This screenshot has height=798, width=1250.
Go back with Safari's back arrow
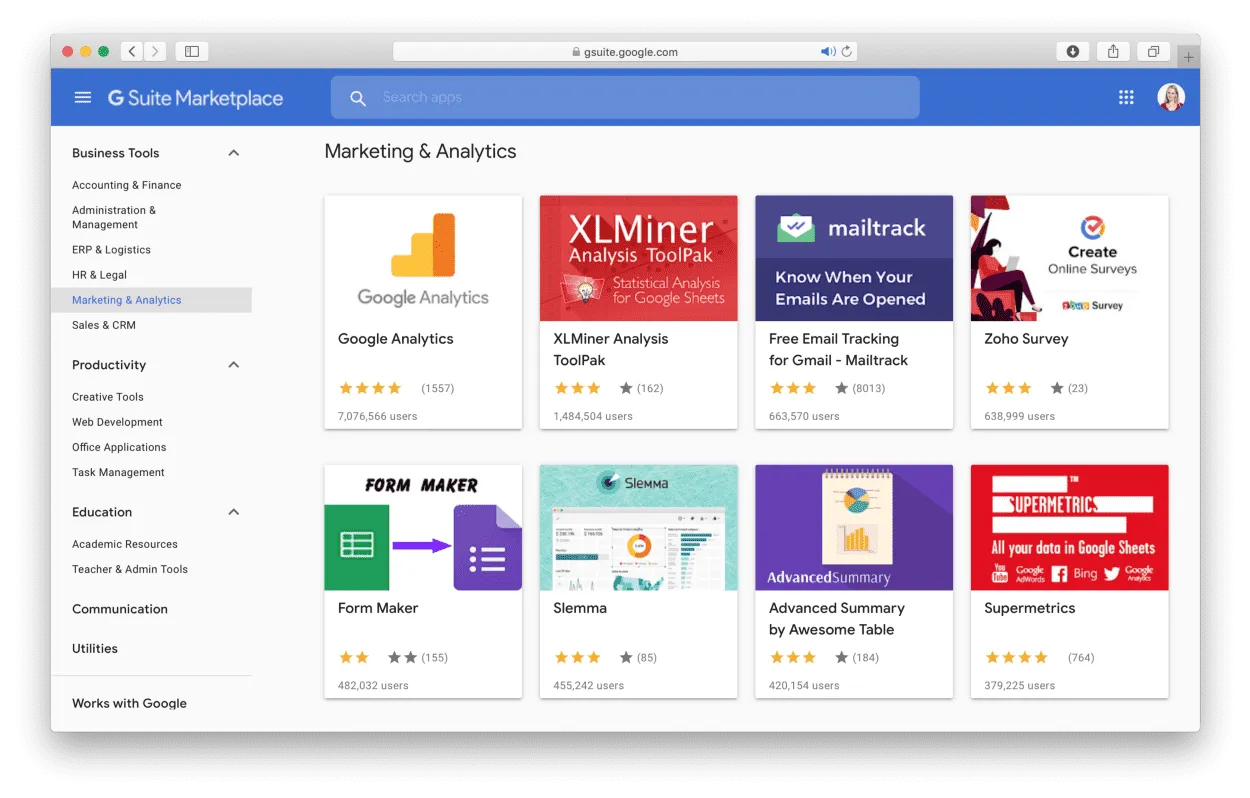click(x=133, y=51)
